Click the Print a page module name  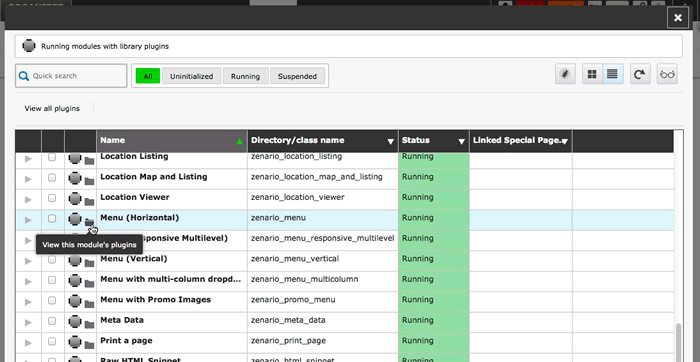pyautogui.click(x=126, y=341)
